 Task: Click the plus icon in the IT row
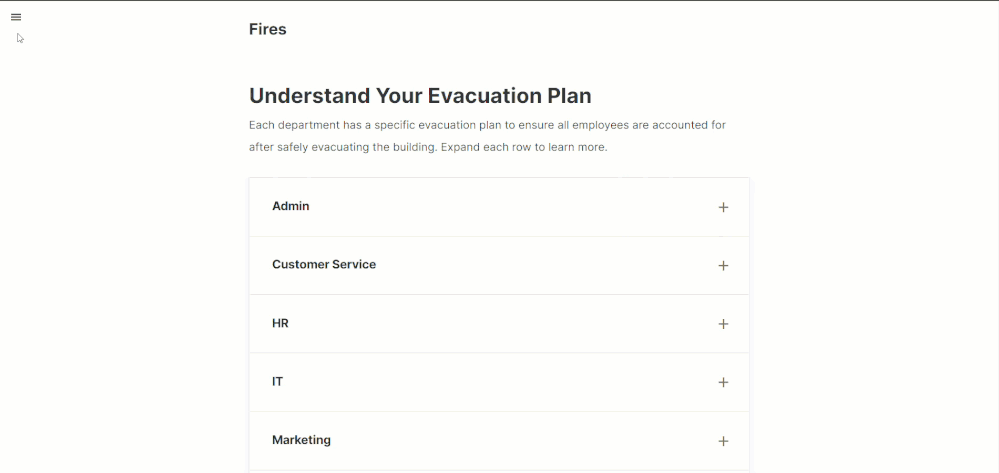click(x=723, y=382)
